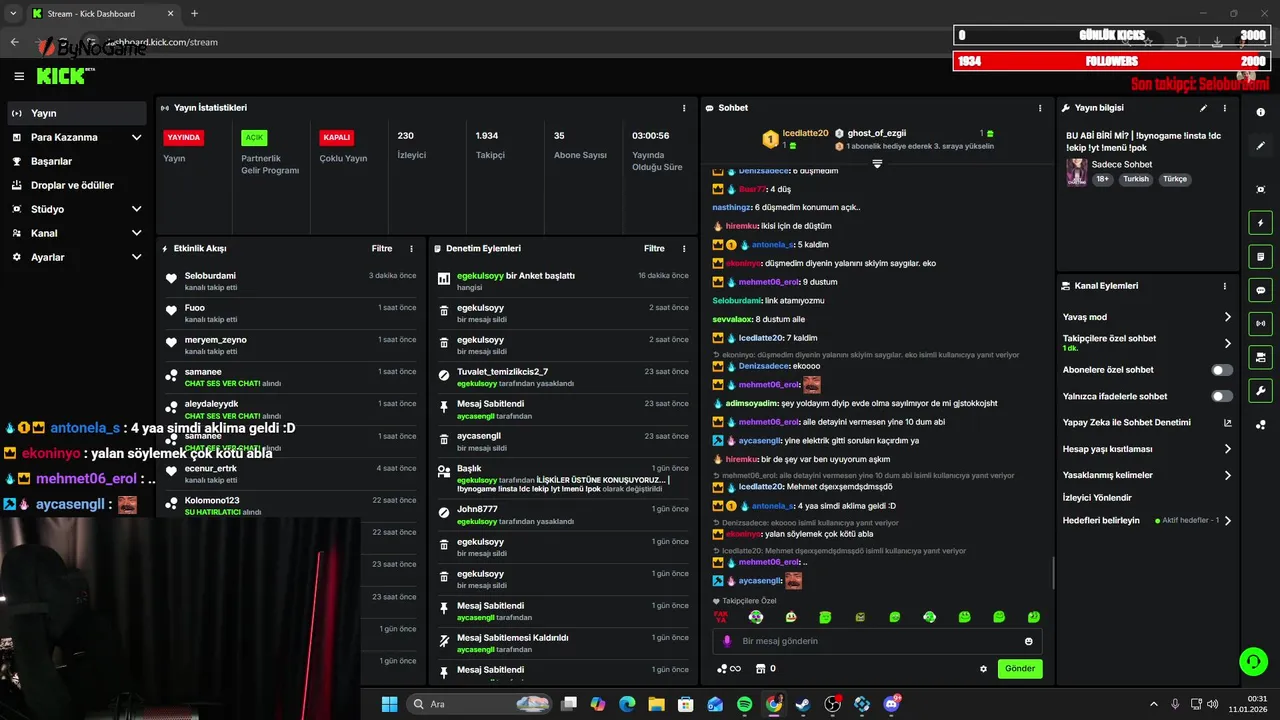Open Windows Start menu
The image size is (1280, 720).
[x=389, y=704]
